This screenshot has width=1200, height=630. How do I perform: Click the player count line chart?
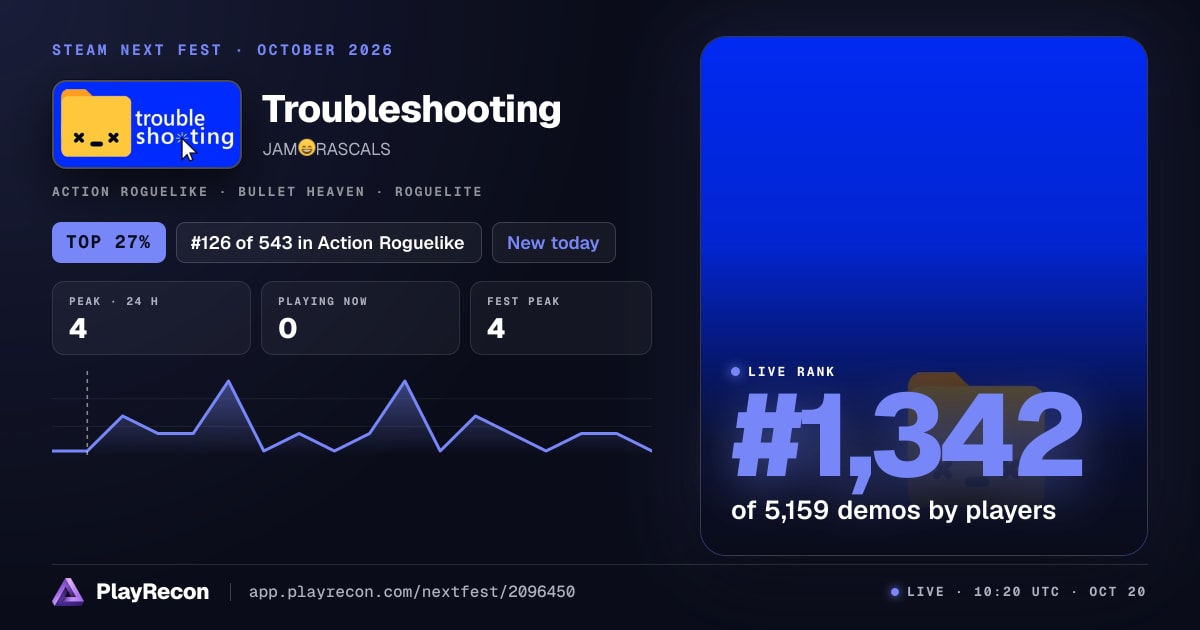click(352, 416)
